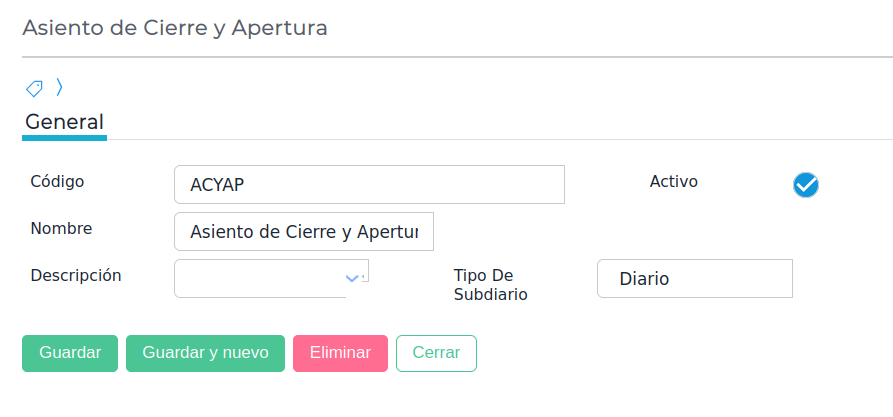Click the breadcrumb chevron arrow icon
The image size is (893, 417).
click(59, 88)
